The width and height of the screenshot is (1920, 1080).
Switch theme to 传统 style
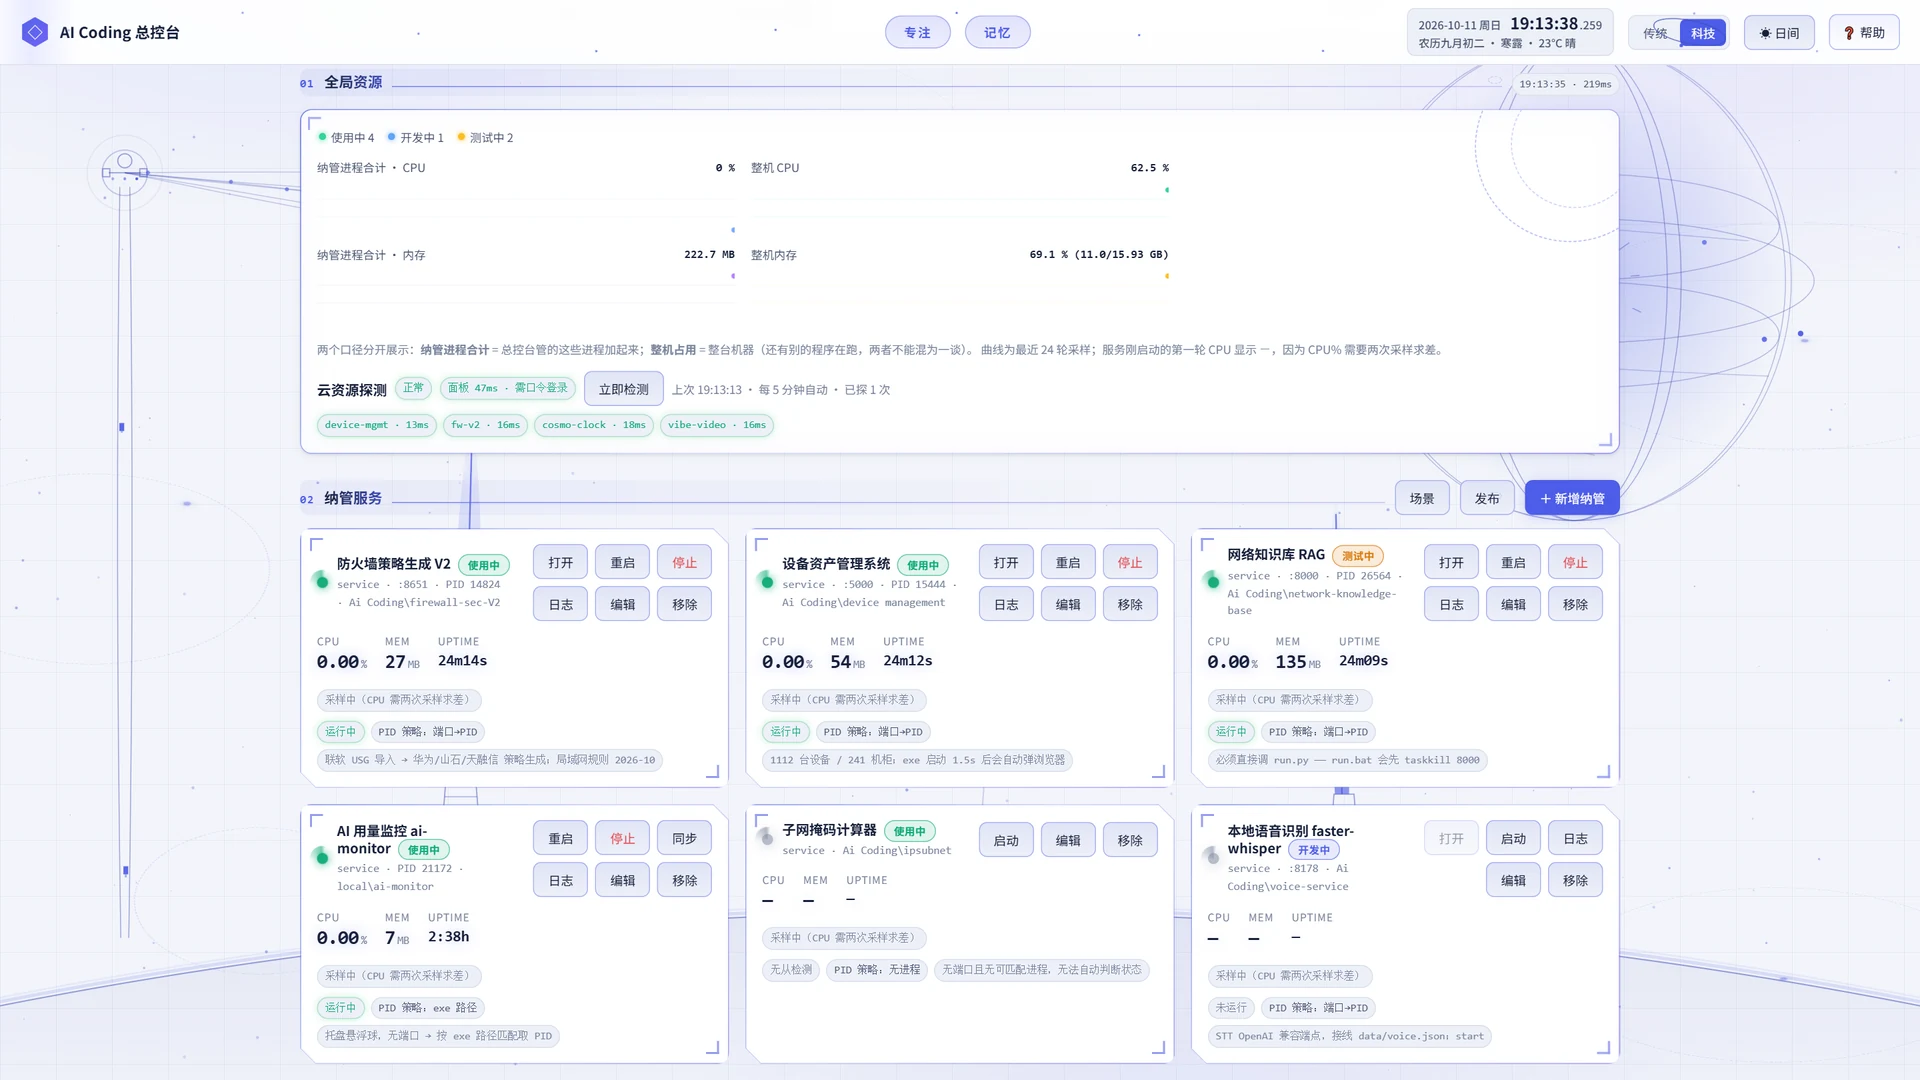point(1655,33)
